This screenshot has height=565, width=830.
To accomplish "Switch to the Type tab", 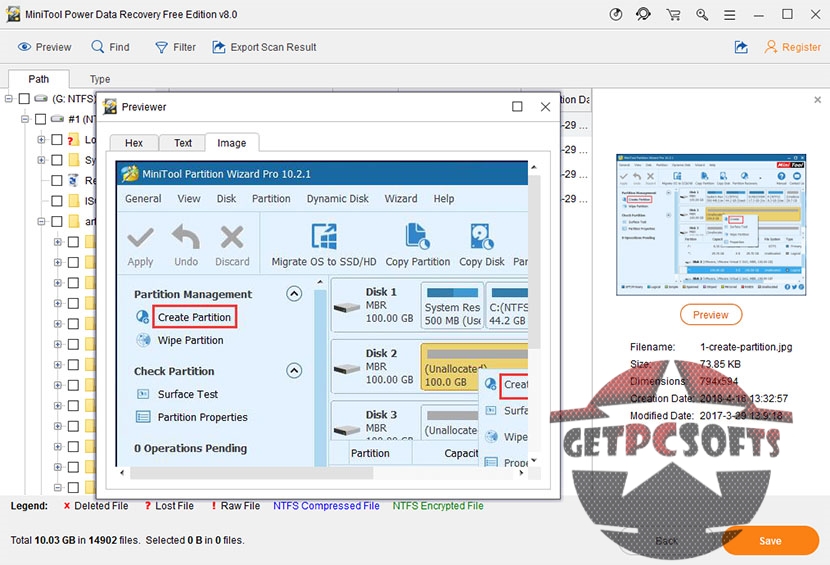I will [x=100, y=79].
